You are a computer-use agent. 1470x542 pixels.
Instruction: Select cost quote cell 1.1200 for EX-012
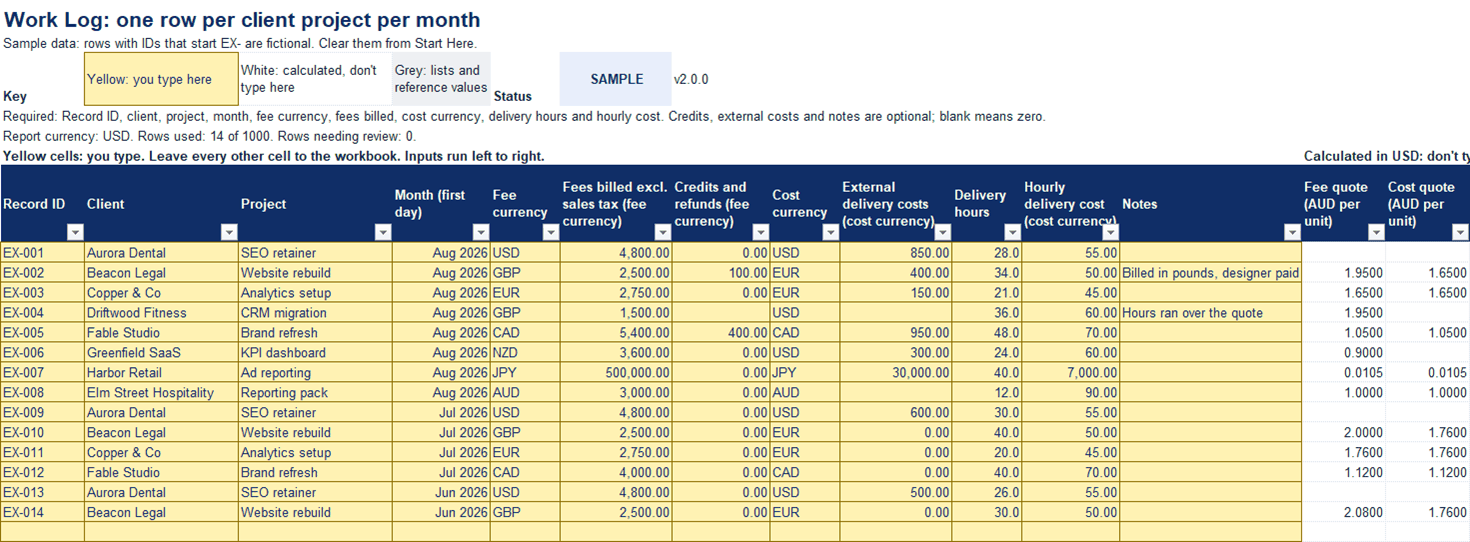pos(1428,473)
